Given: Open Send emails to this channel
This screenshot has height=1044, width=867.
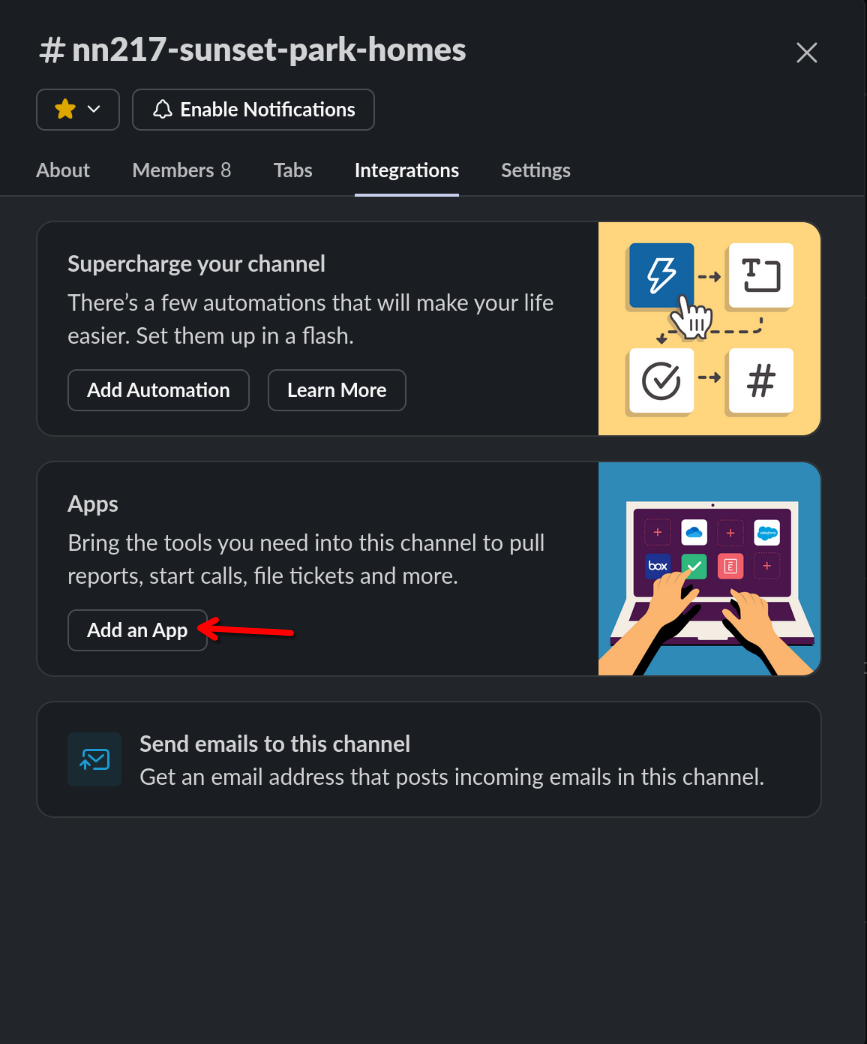Looking at the screenshot, I should coord(275,744).
